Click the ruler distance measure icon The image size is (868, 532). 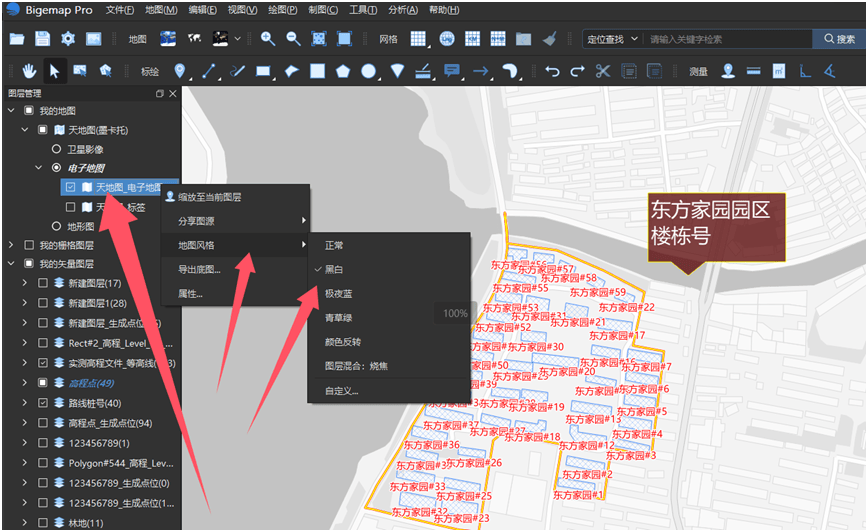[x=753, y=71]
